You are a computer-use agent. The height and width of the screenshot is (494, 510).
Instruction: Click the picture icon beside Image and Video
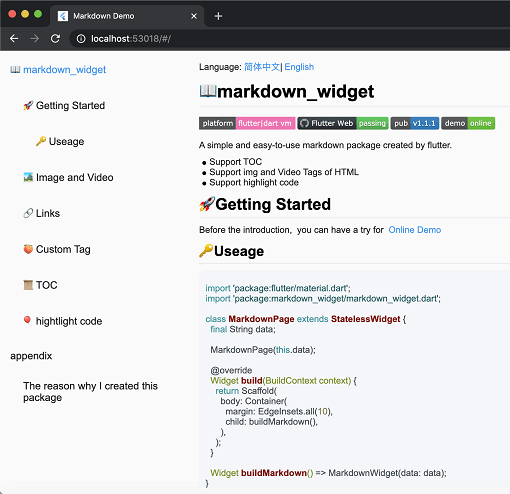coord(28,177)
